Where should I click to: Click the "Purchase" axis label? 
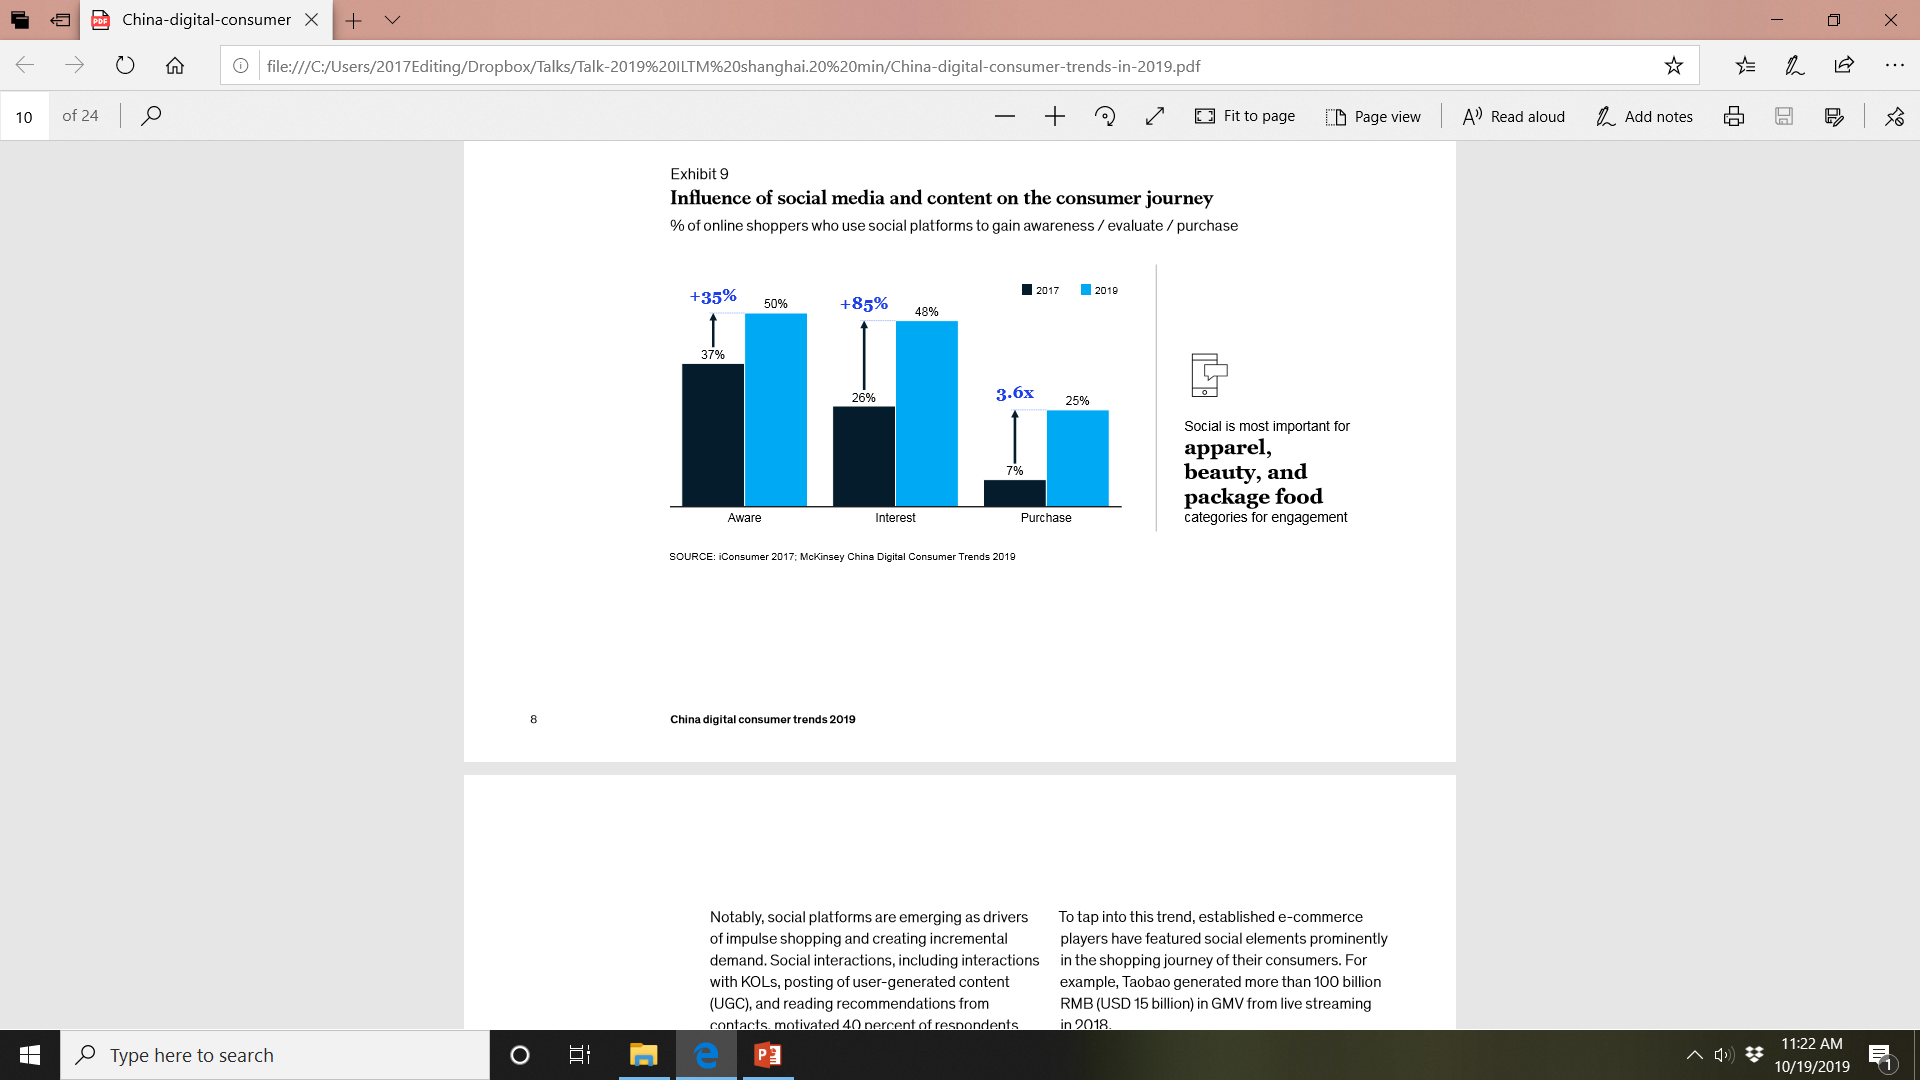1046,518
